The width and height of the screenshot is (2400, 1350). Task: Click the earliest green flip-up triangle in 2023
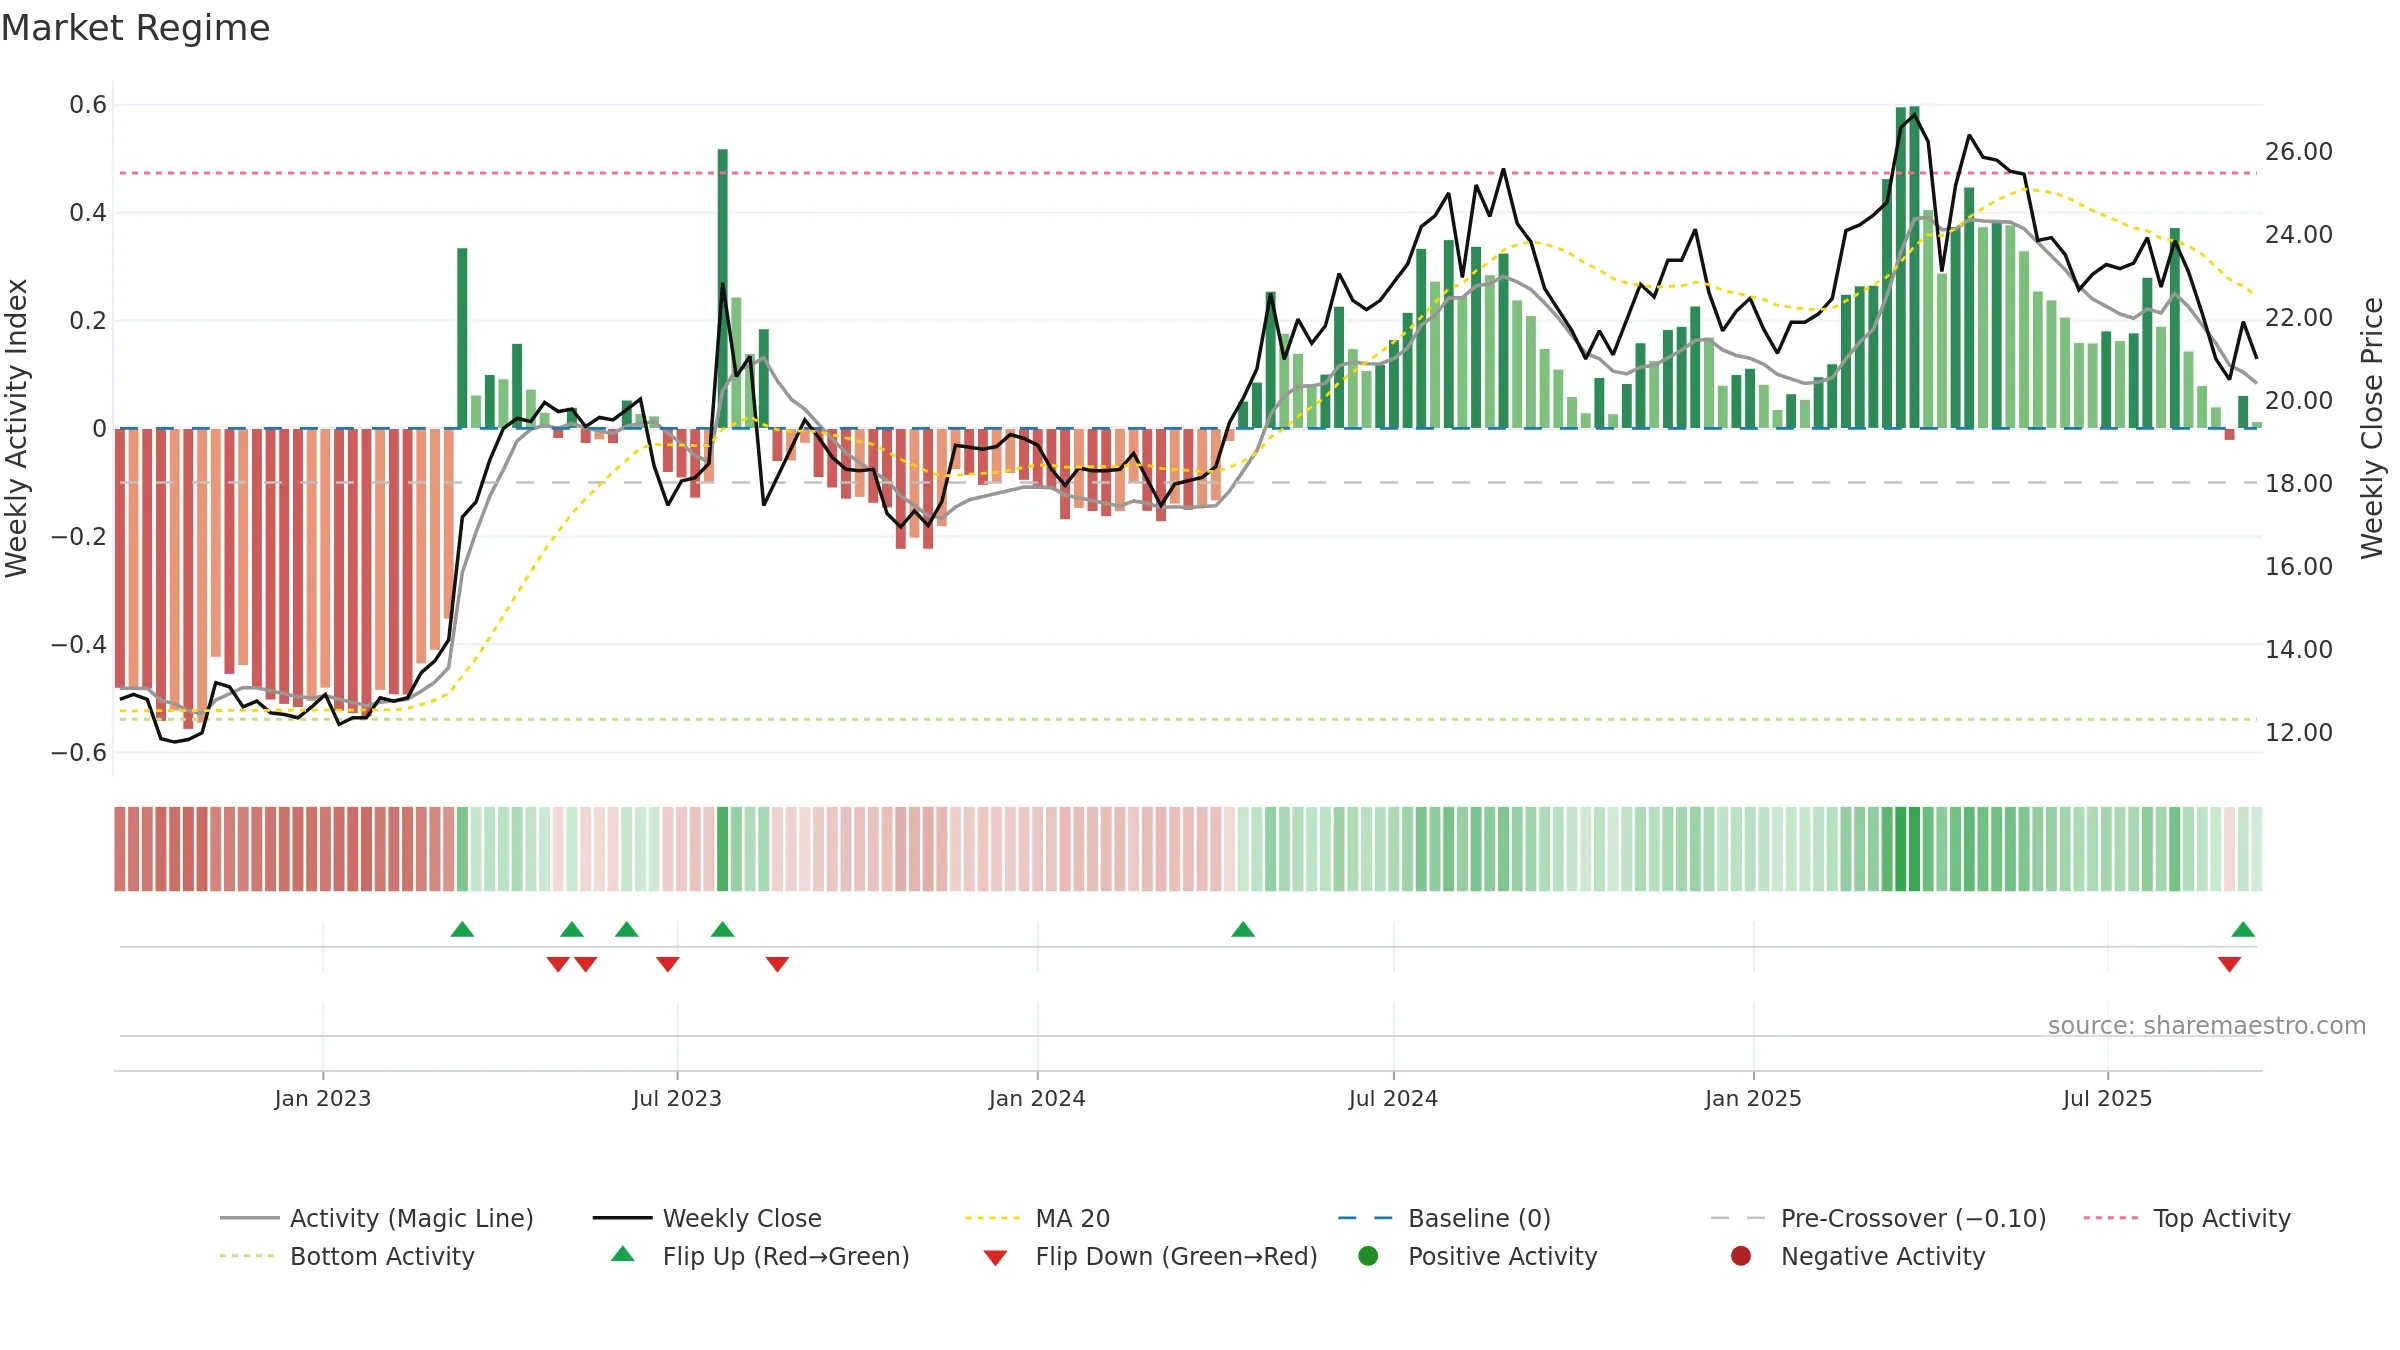(x=462, y=930)
